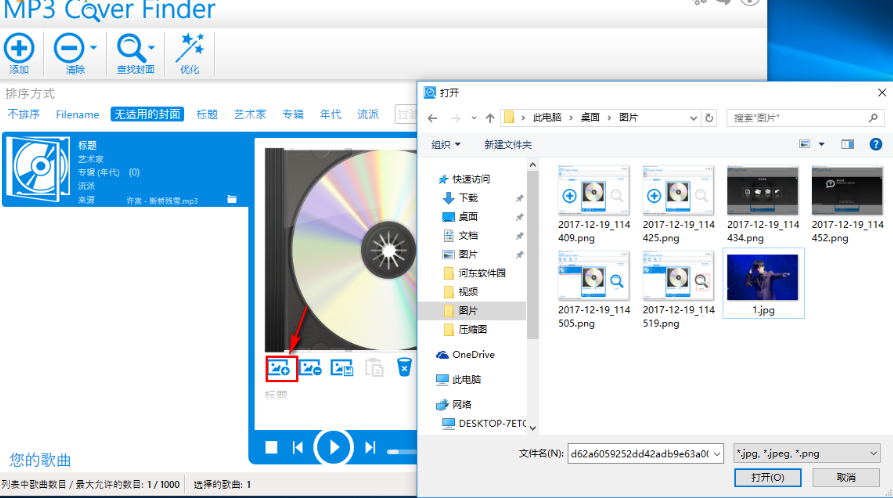Click 此电脑 in the address breadcrumb
Screen dimensions: 893x498
(x=547, y=117)
